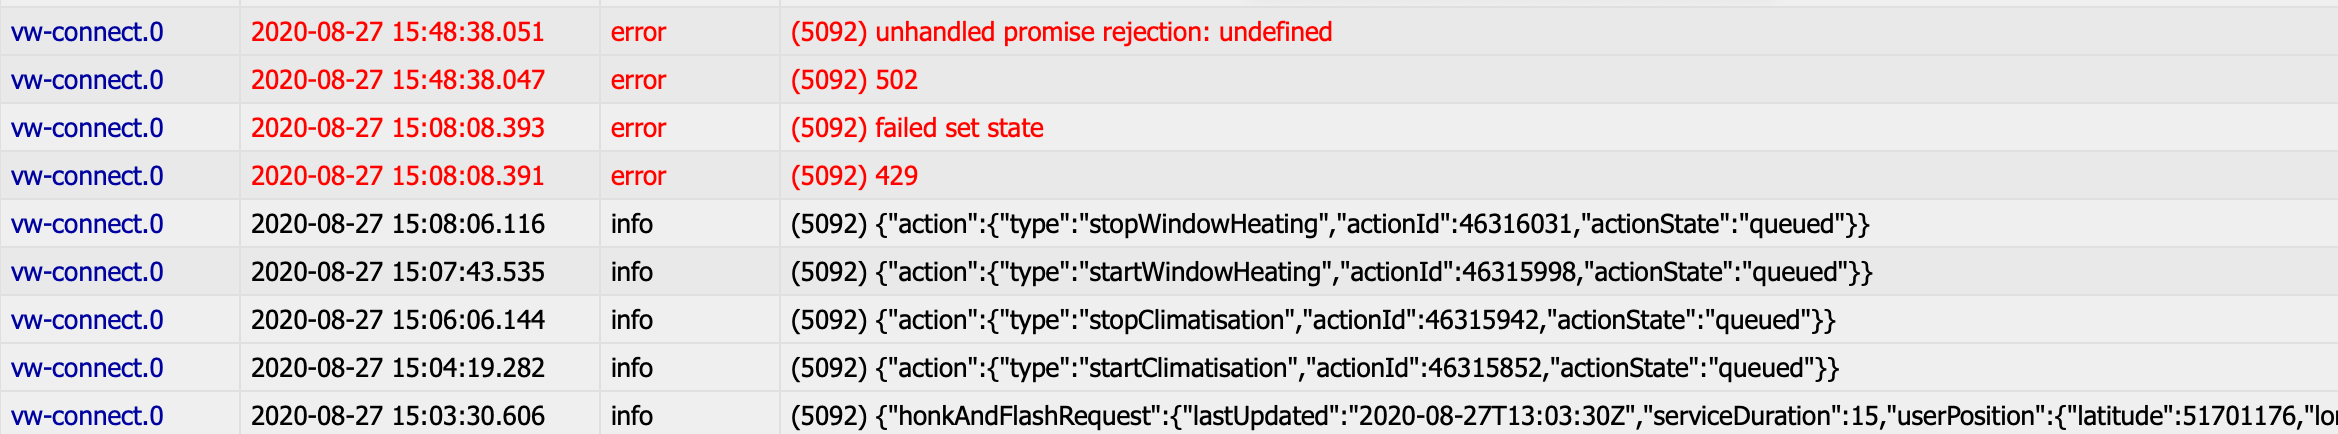2338x434 pixels.
Task: Click the red timestamp 15:48:38.047
Action: click(x=398, y=80)
